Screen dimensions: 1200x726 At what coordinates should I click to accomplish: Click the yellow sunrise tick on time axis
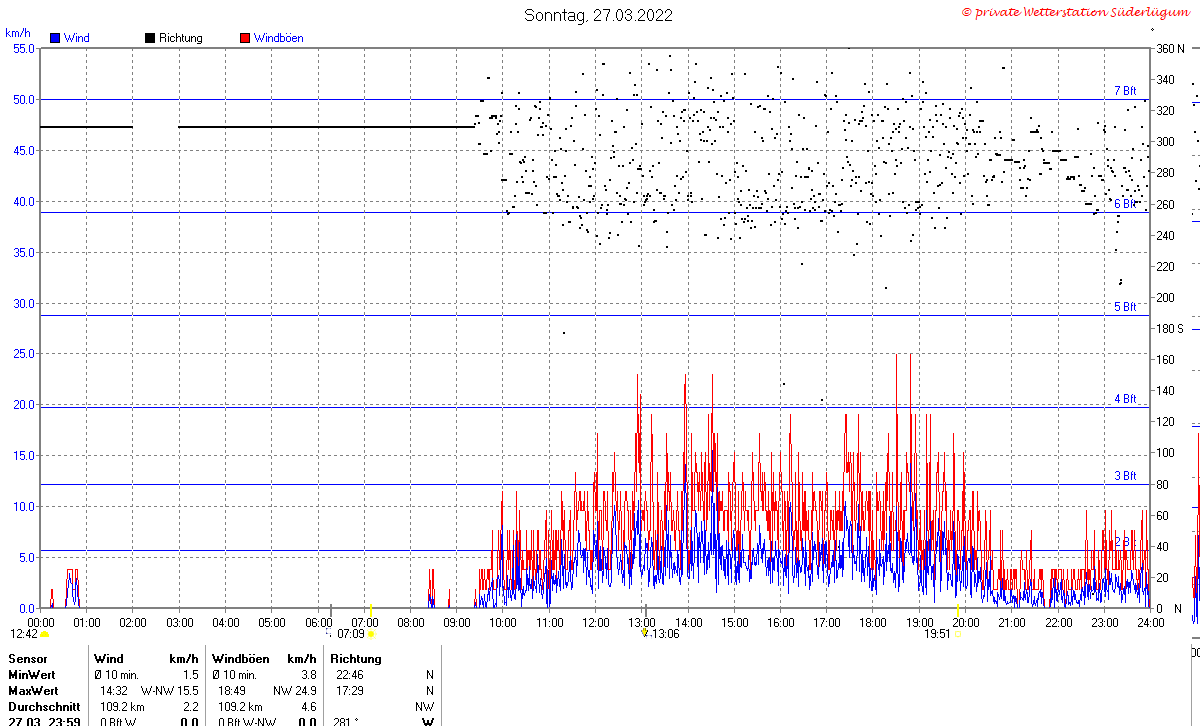coord(371,609)
